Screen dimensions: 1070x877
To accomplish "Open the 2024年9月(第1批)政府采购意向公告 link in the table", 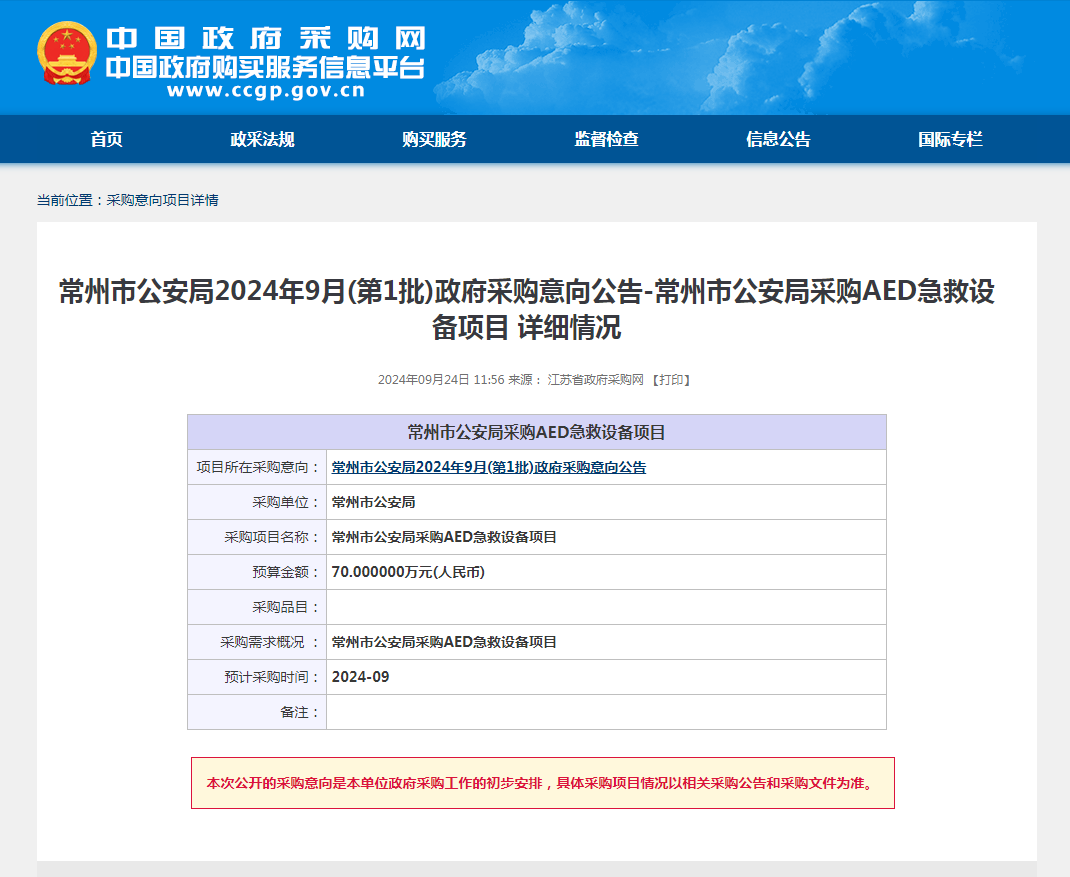I will coord(488,467).
